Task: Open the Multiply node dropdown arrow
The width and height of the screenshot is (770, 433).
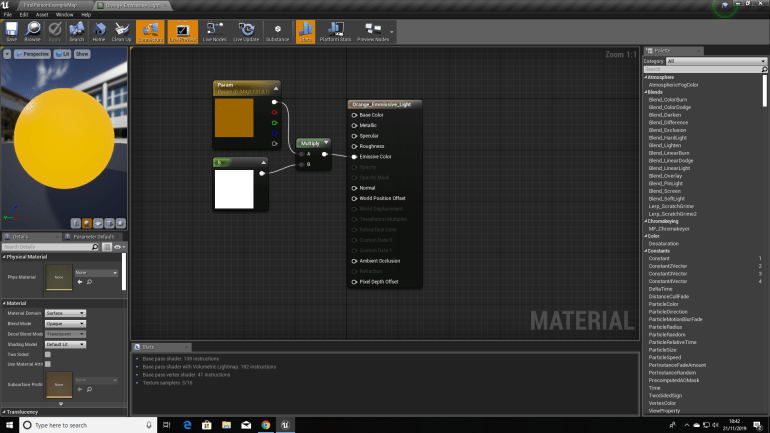Action: (x=326, y=143)
